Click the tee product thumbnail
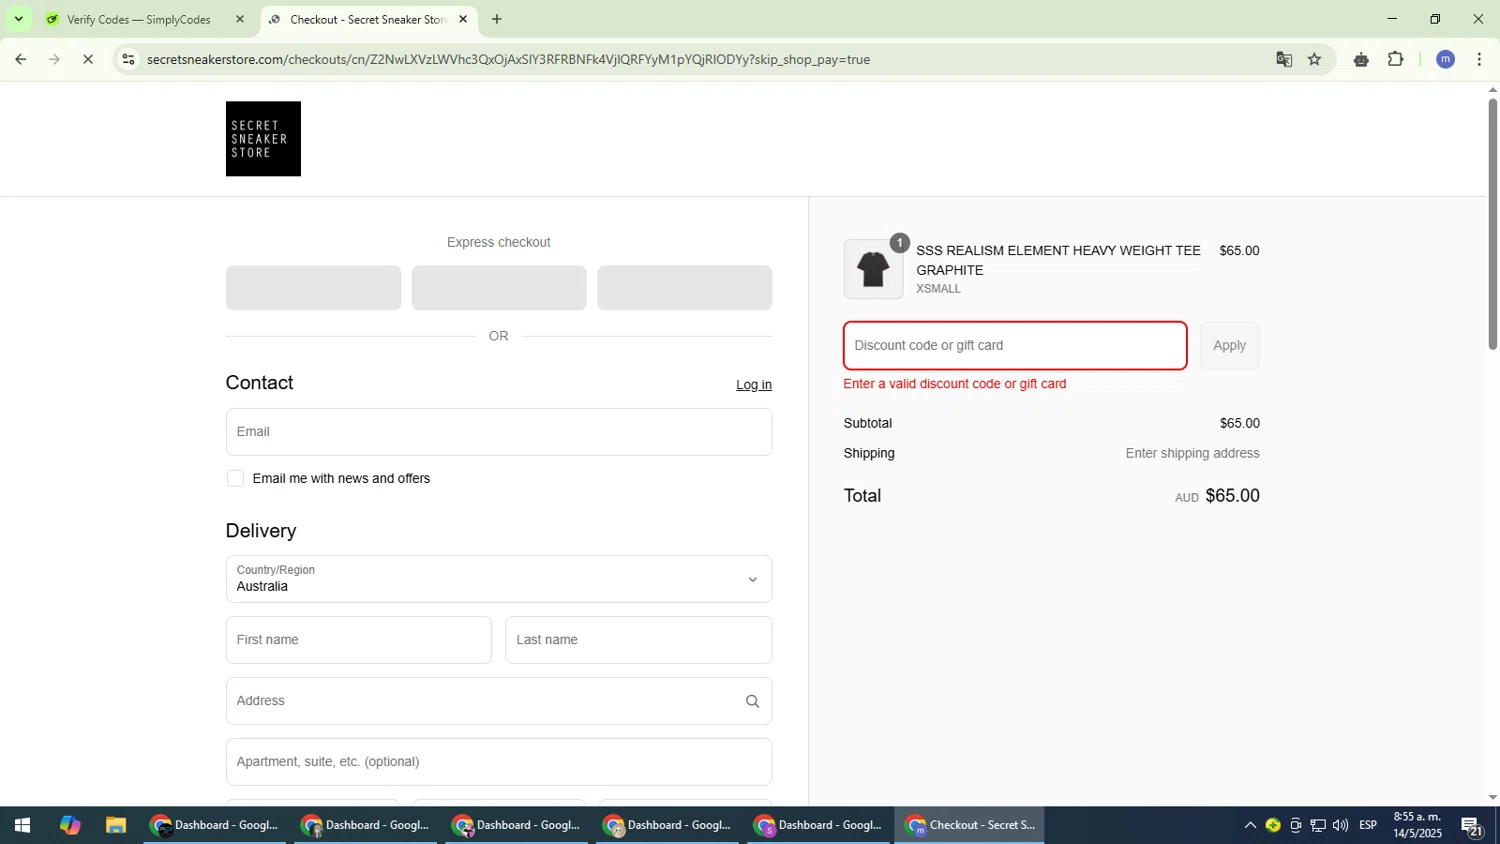Screen dimensions: 1500x844 pos(873,269)
